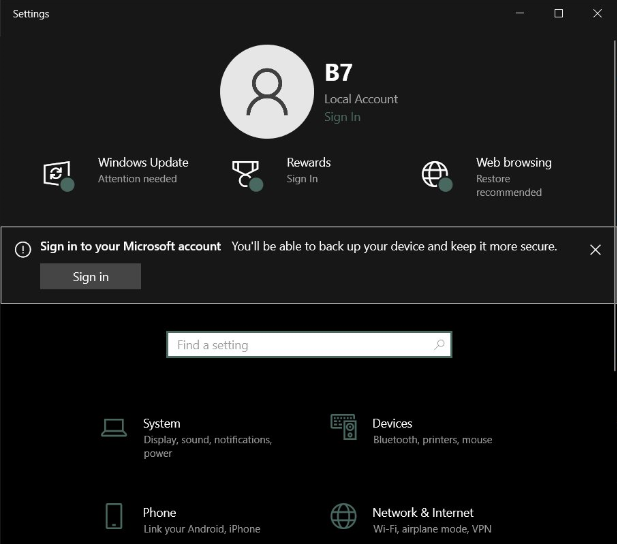Click 'Bluetooth, printers, mouse' description
This screenshot has width=617, height=544.
433,440
